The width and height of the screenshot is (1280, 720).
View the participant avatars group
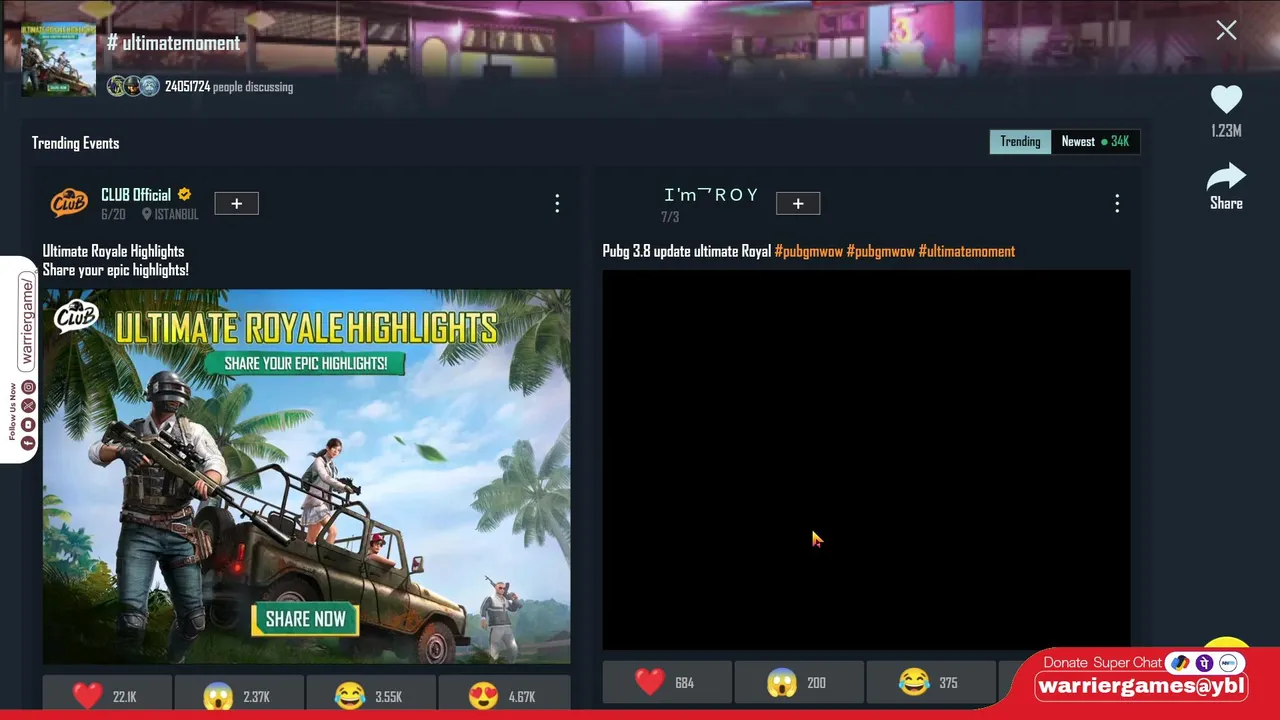tap(133, 87)
